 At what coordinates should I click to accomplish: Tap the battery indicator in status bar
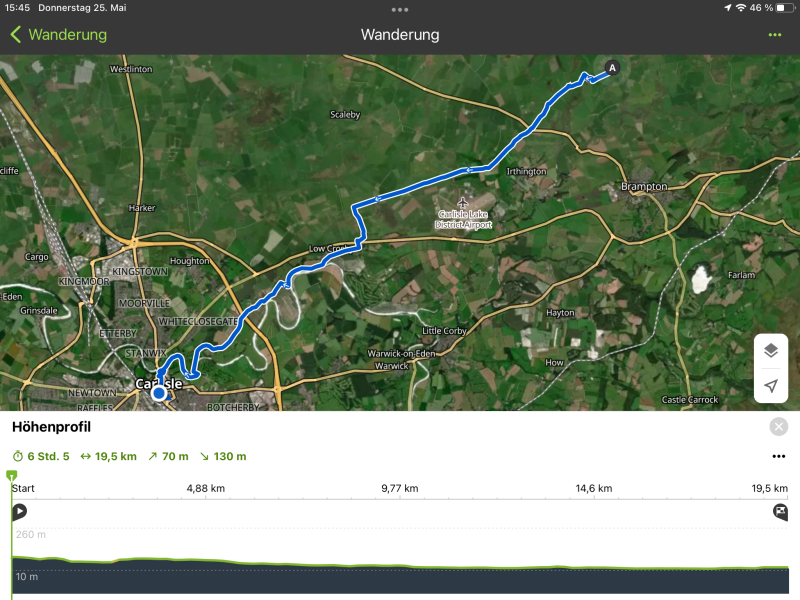click(x=779, y=8)
